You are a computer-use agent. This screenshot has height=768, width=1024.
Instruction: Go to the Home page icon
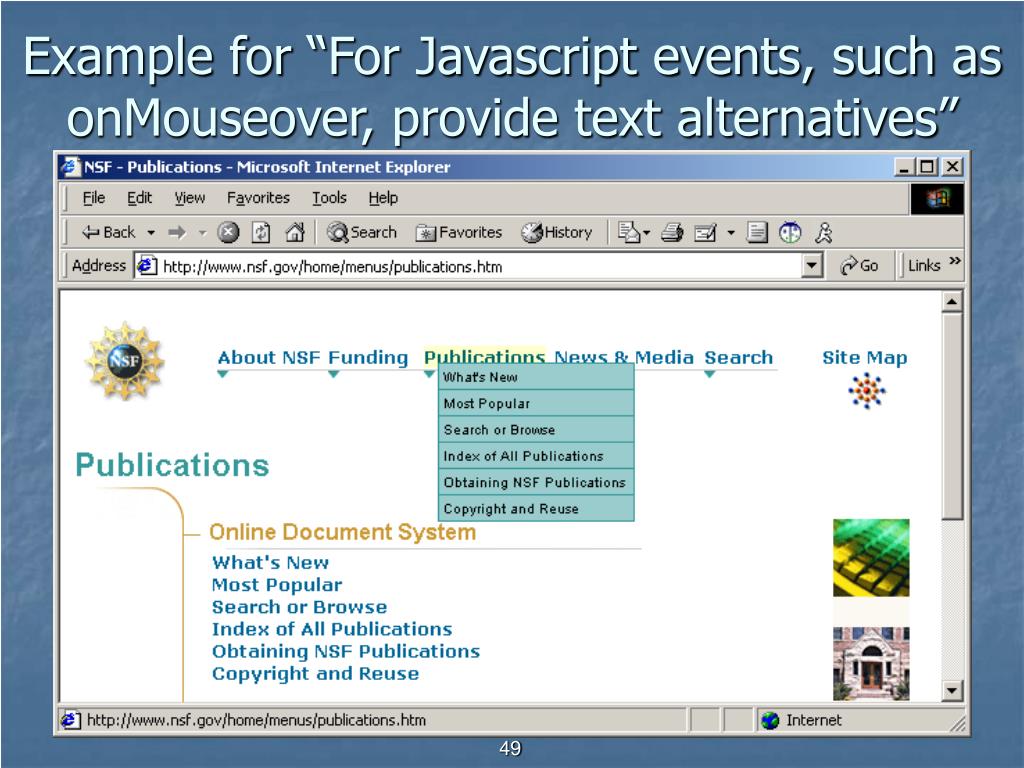point(295,232)
